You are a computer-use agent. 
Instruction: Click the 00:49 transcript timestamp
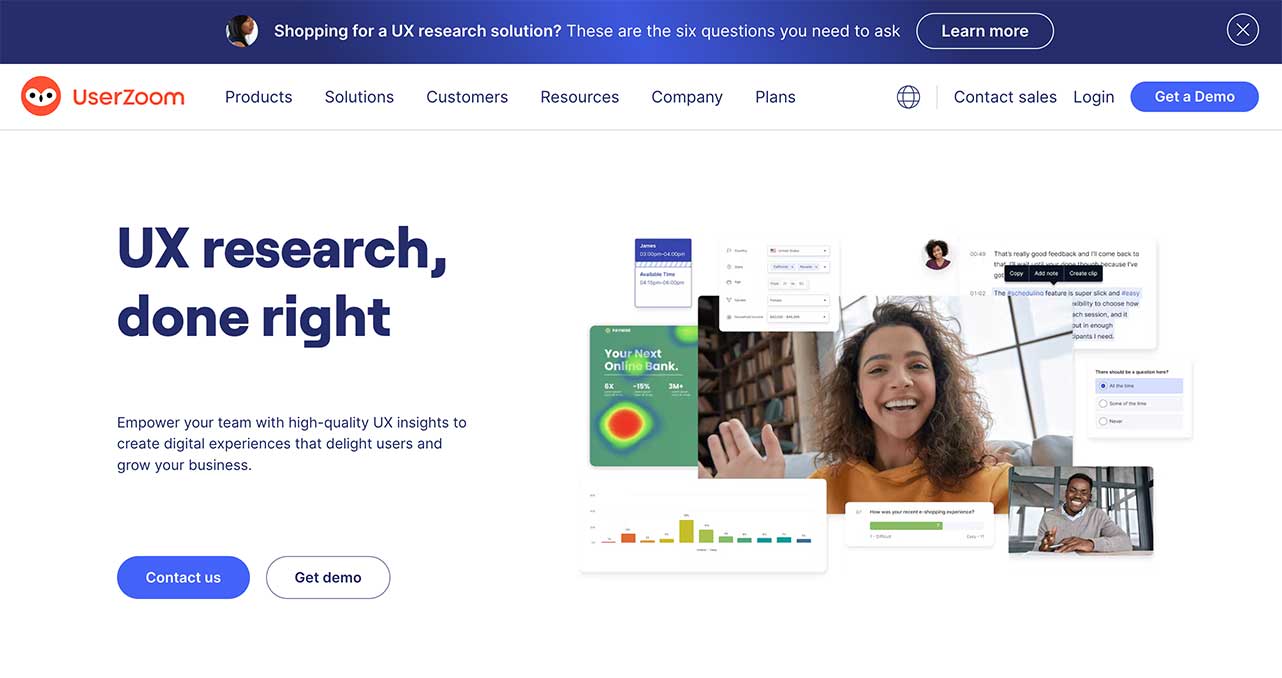click(977, 254)
